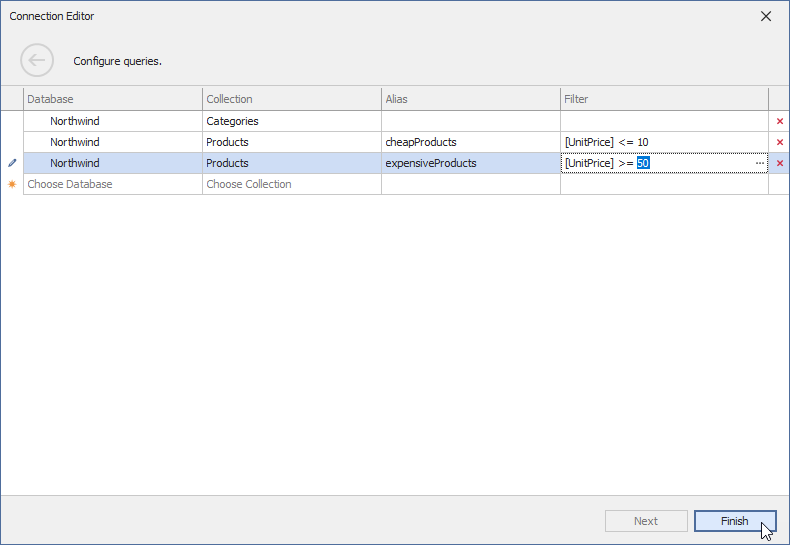Open the Choose Database dropdown
790x545 pixels.
point(112,184)
